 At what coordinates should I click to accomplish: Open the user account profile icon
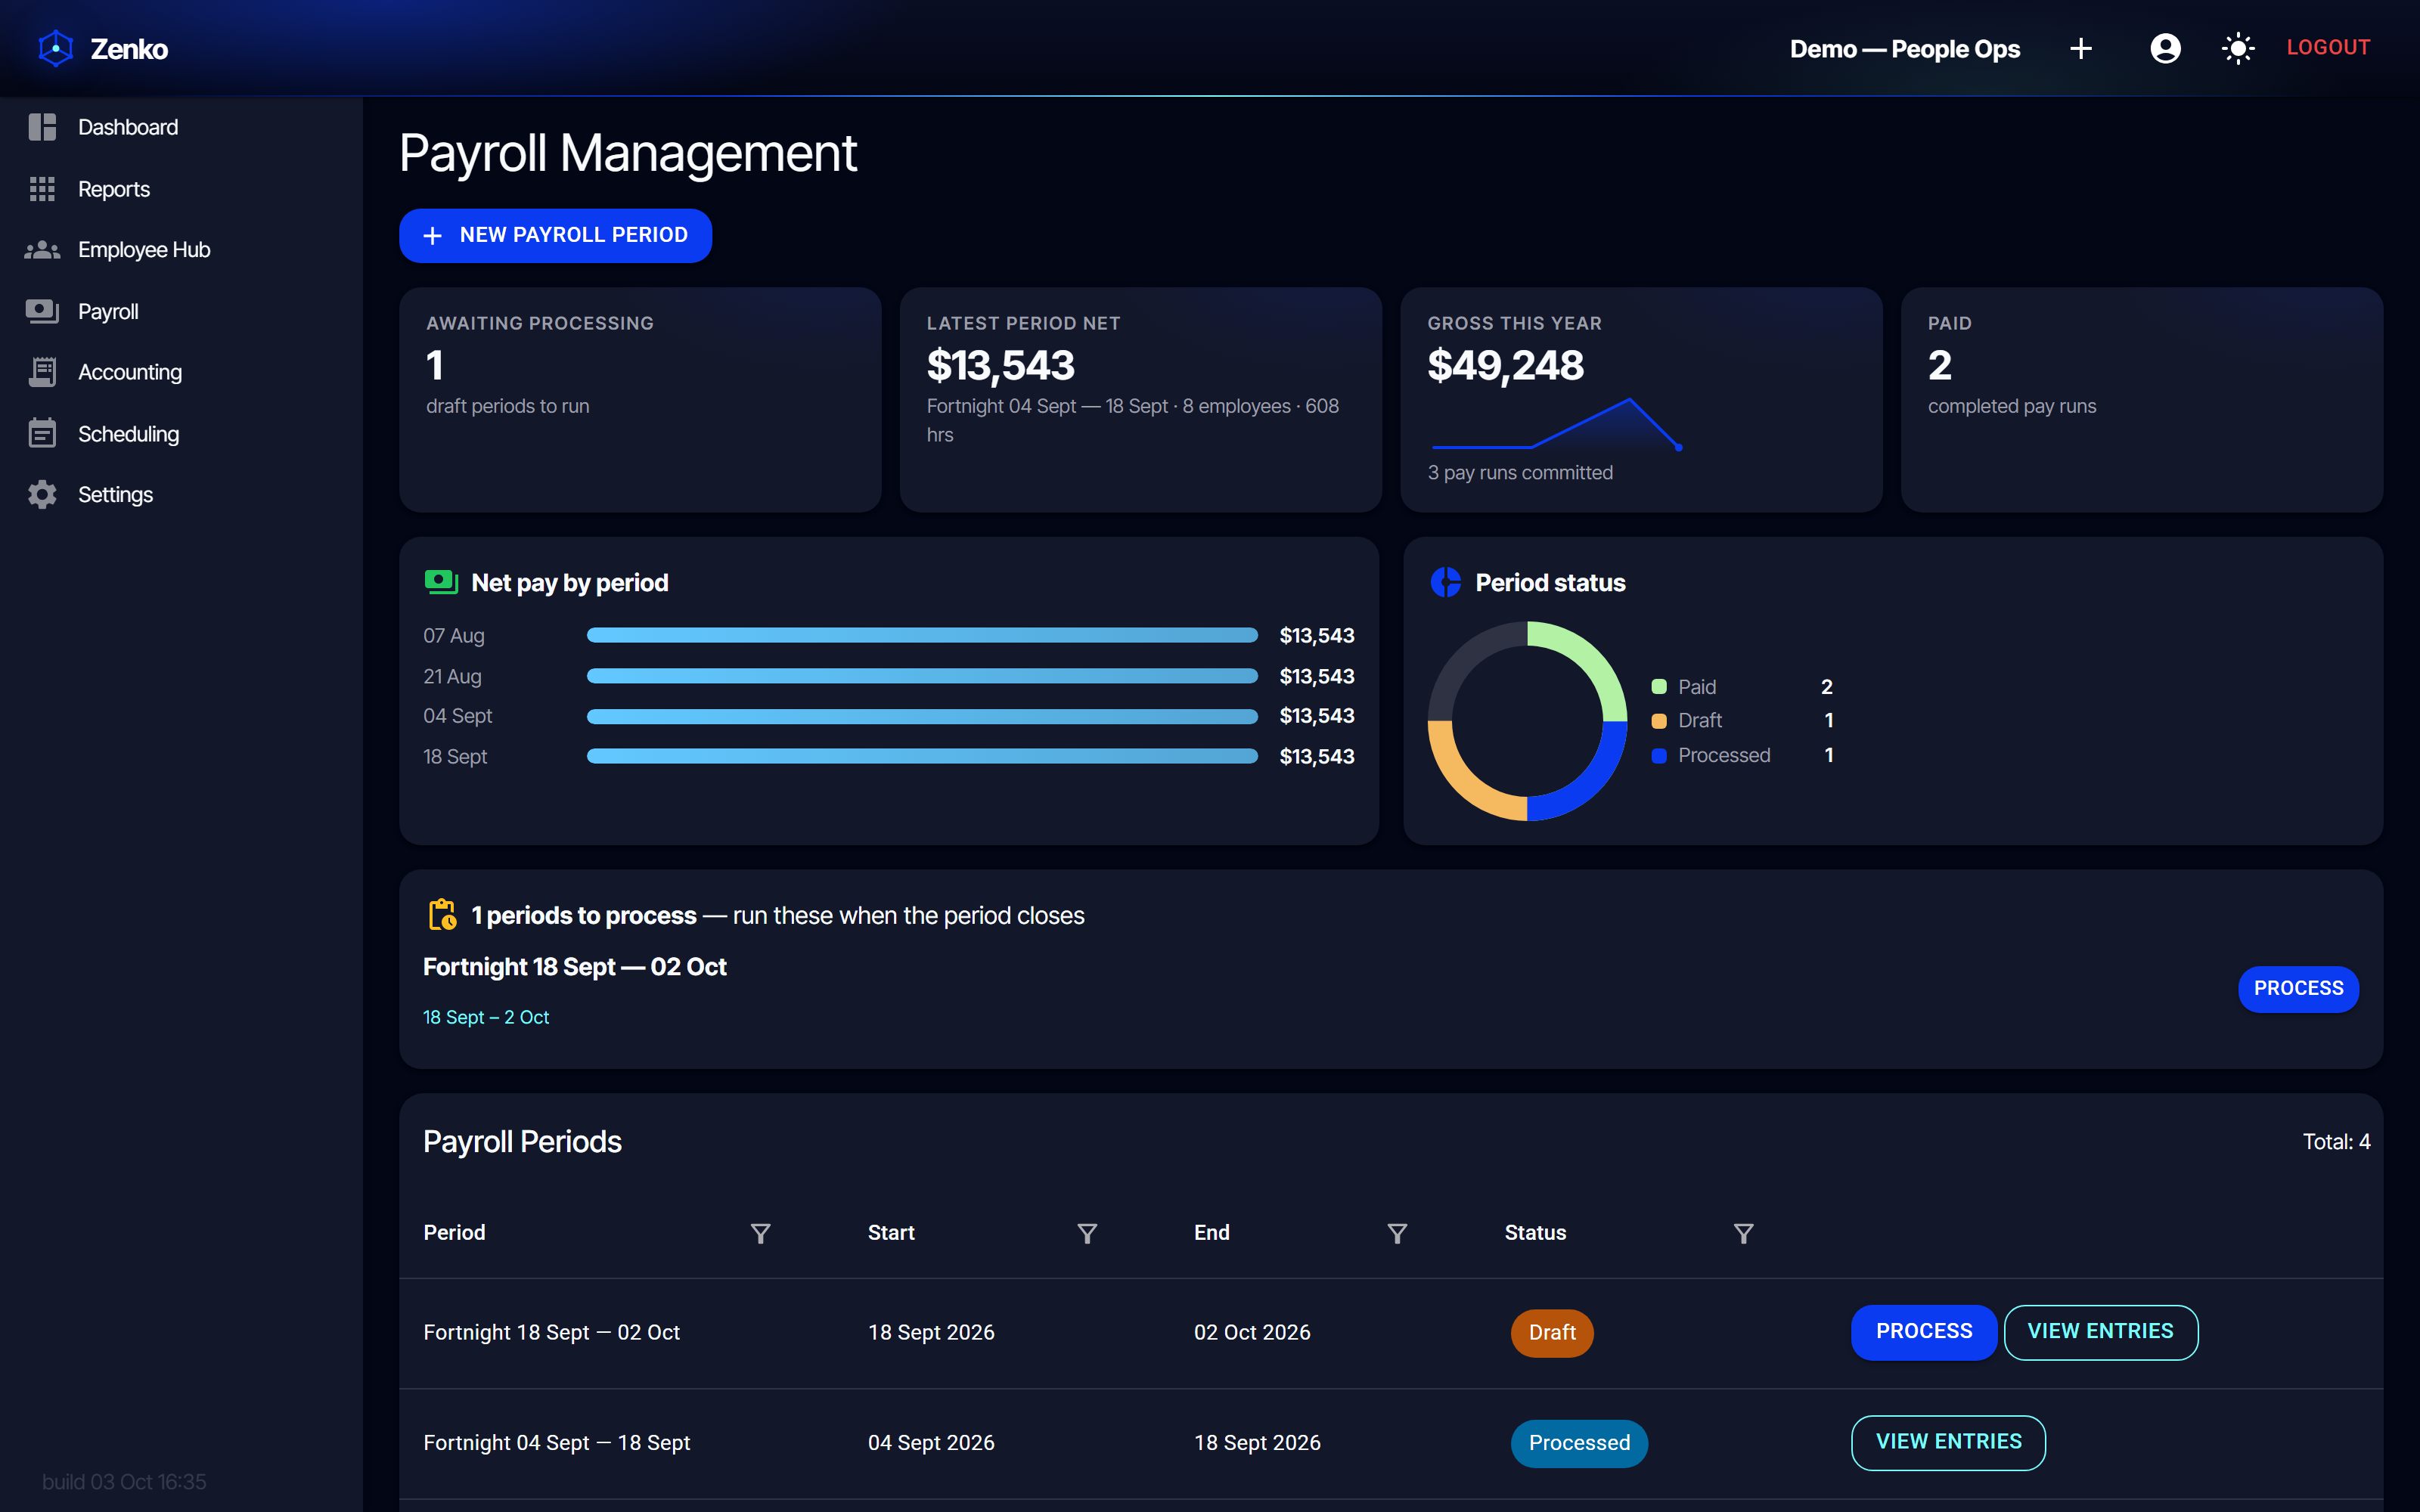[2165, 48]
